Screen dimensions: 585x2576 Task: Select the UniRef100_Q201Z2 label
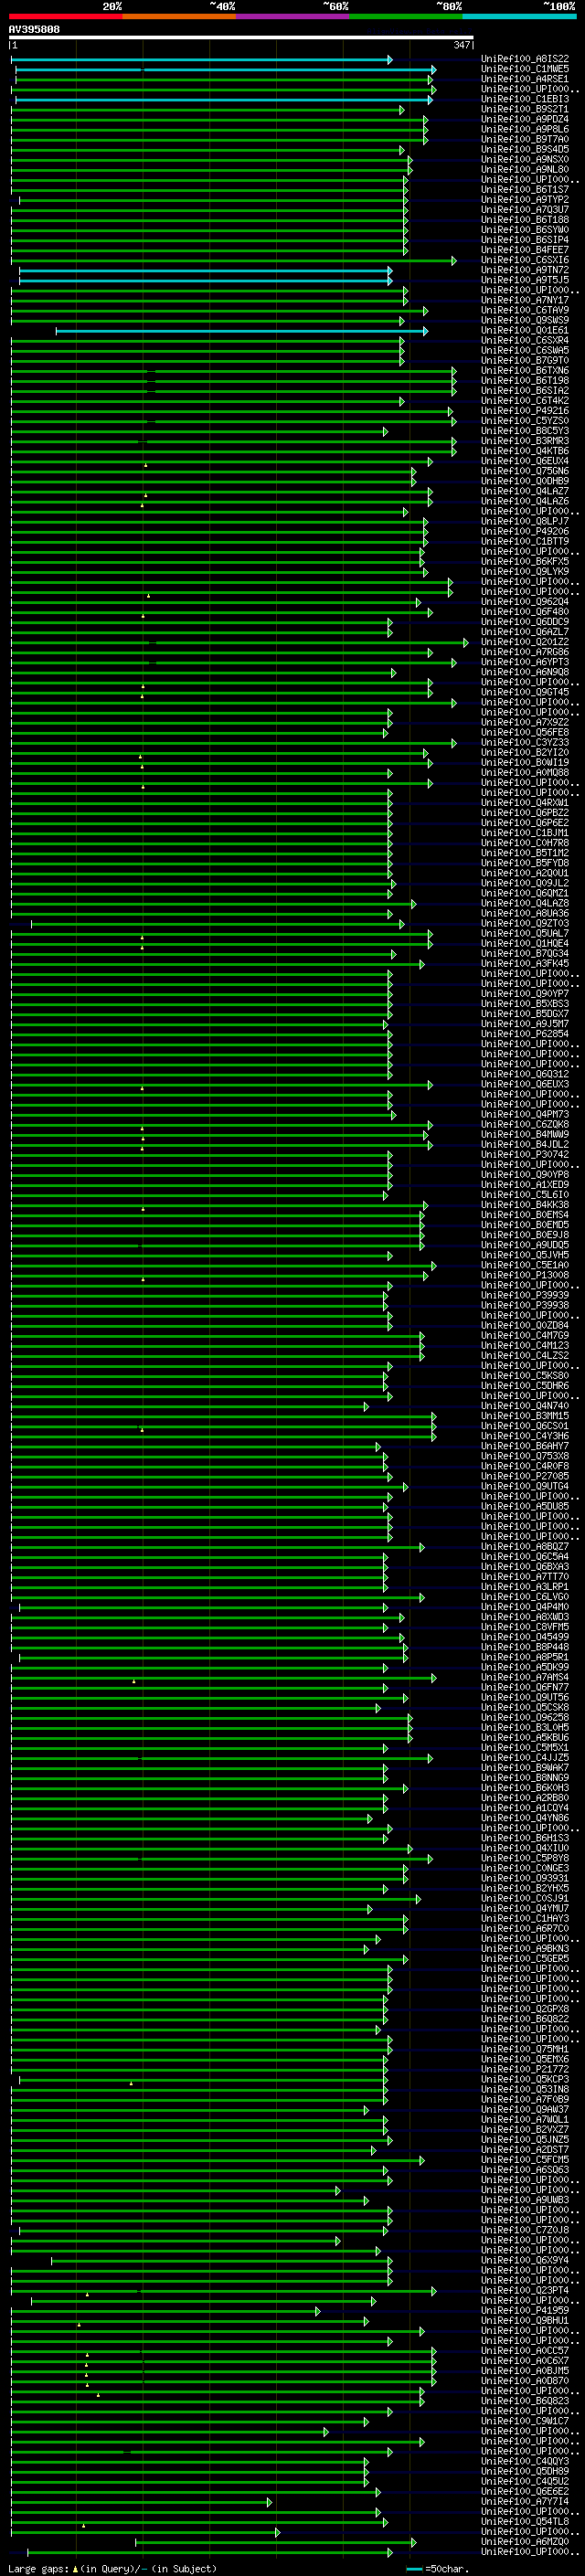[x=525, y=642]
